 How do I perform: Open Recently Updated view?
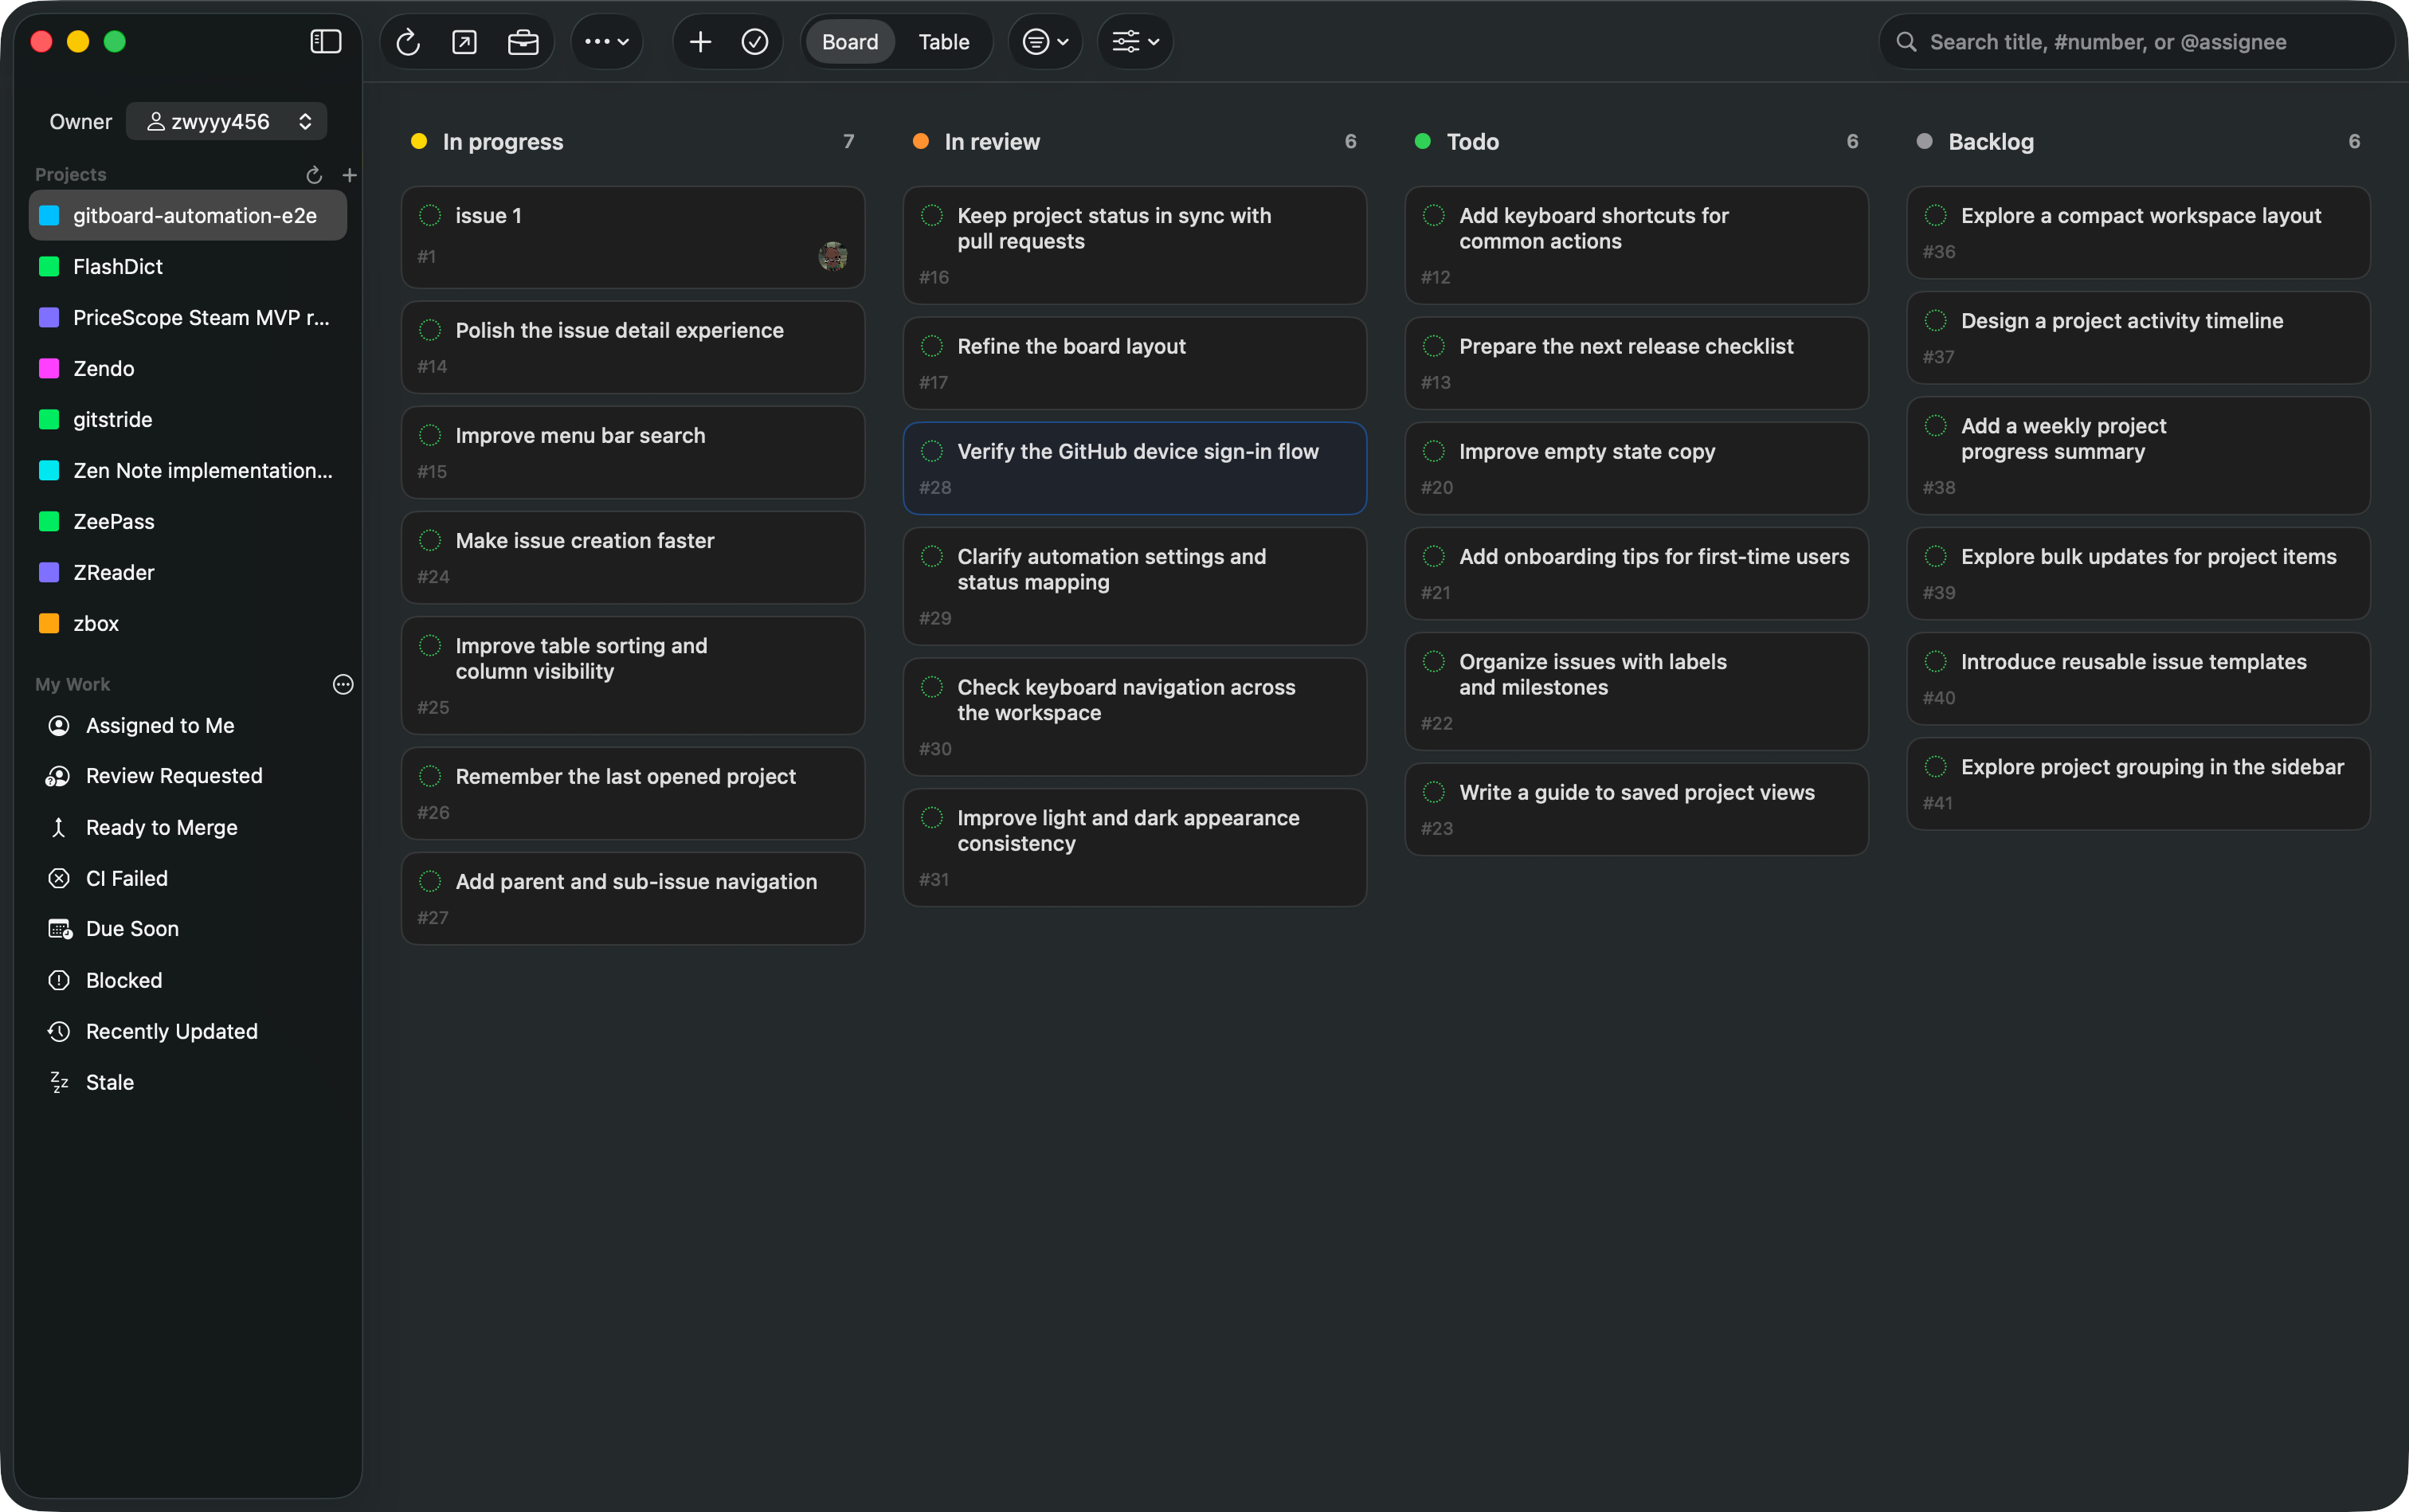[x=188, y=1032]
